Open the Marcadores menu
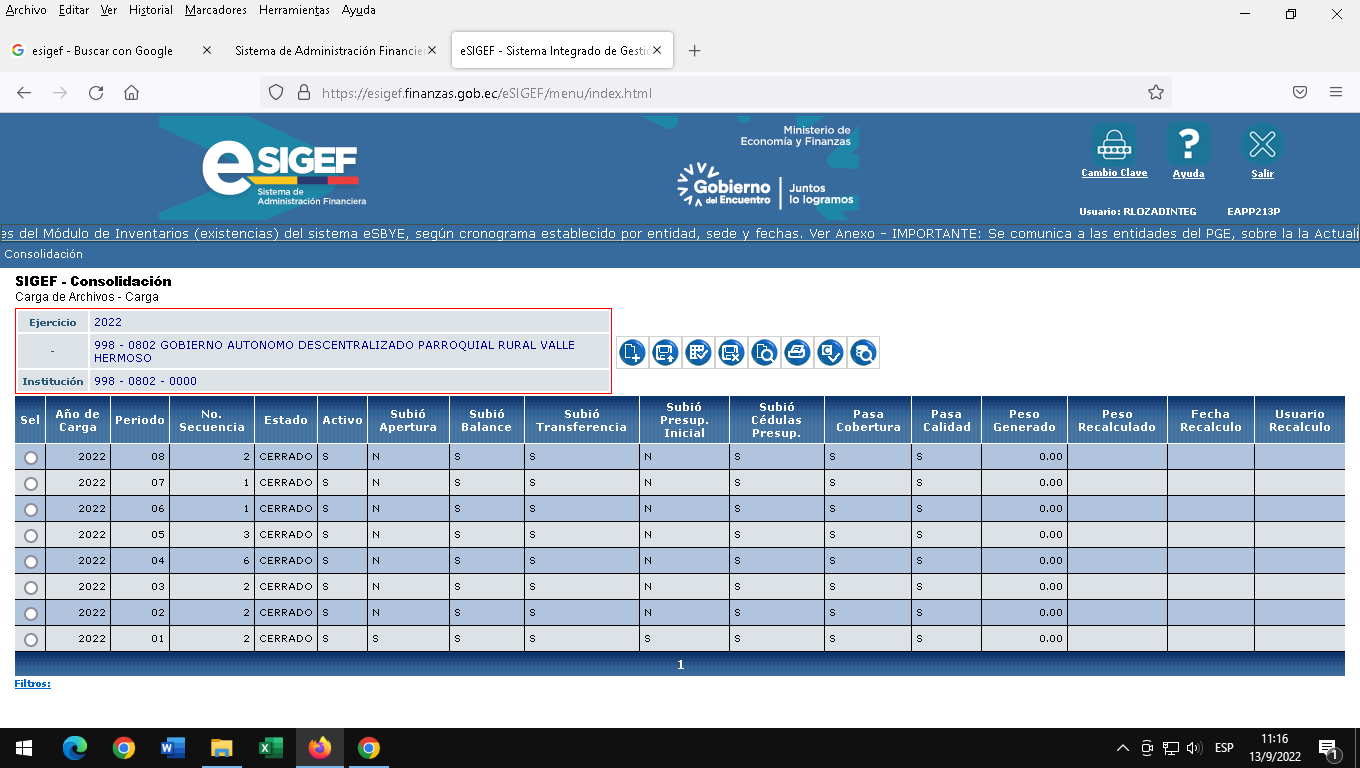The image size is (1360, 768). click(x=215, y=10)
